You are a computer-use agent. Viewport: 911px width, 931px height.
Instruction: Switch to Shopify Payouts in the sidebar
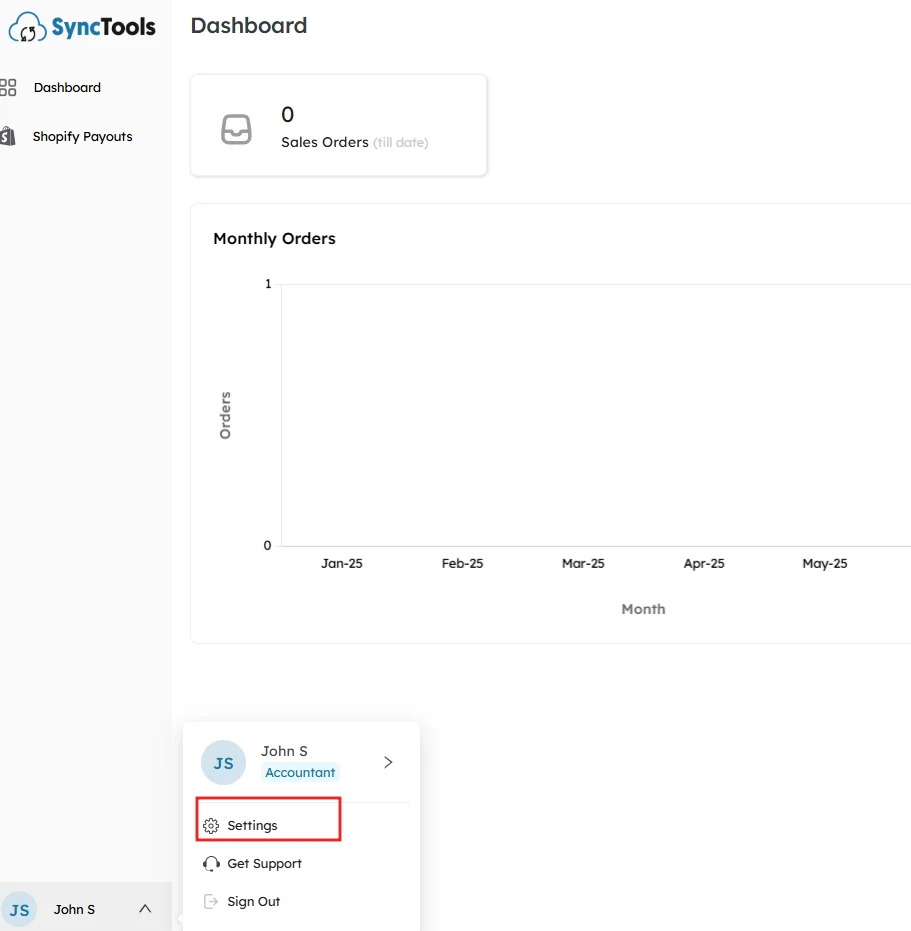[x=82, y=136]
